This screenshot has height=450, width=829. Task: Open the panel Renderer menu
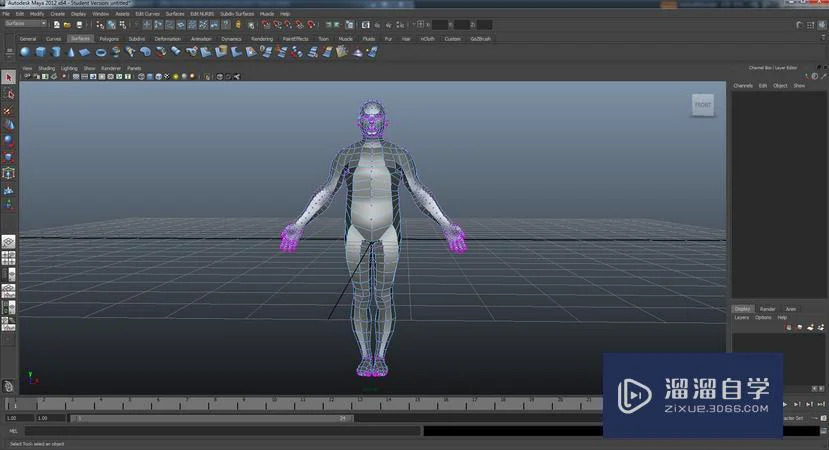coord(110,68)
